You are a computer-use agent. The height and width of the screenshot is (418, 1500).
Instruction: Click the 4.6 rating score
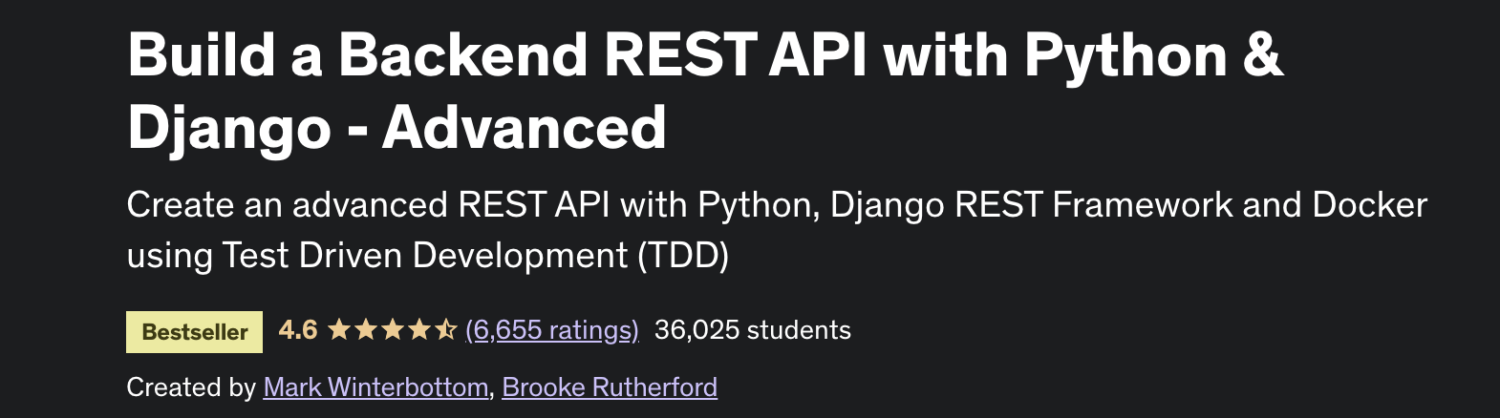point(298,330)
